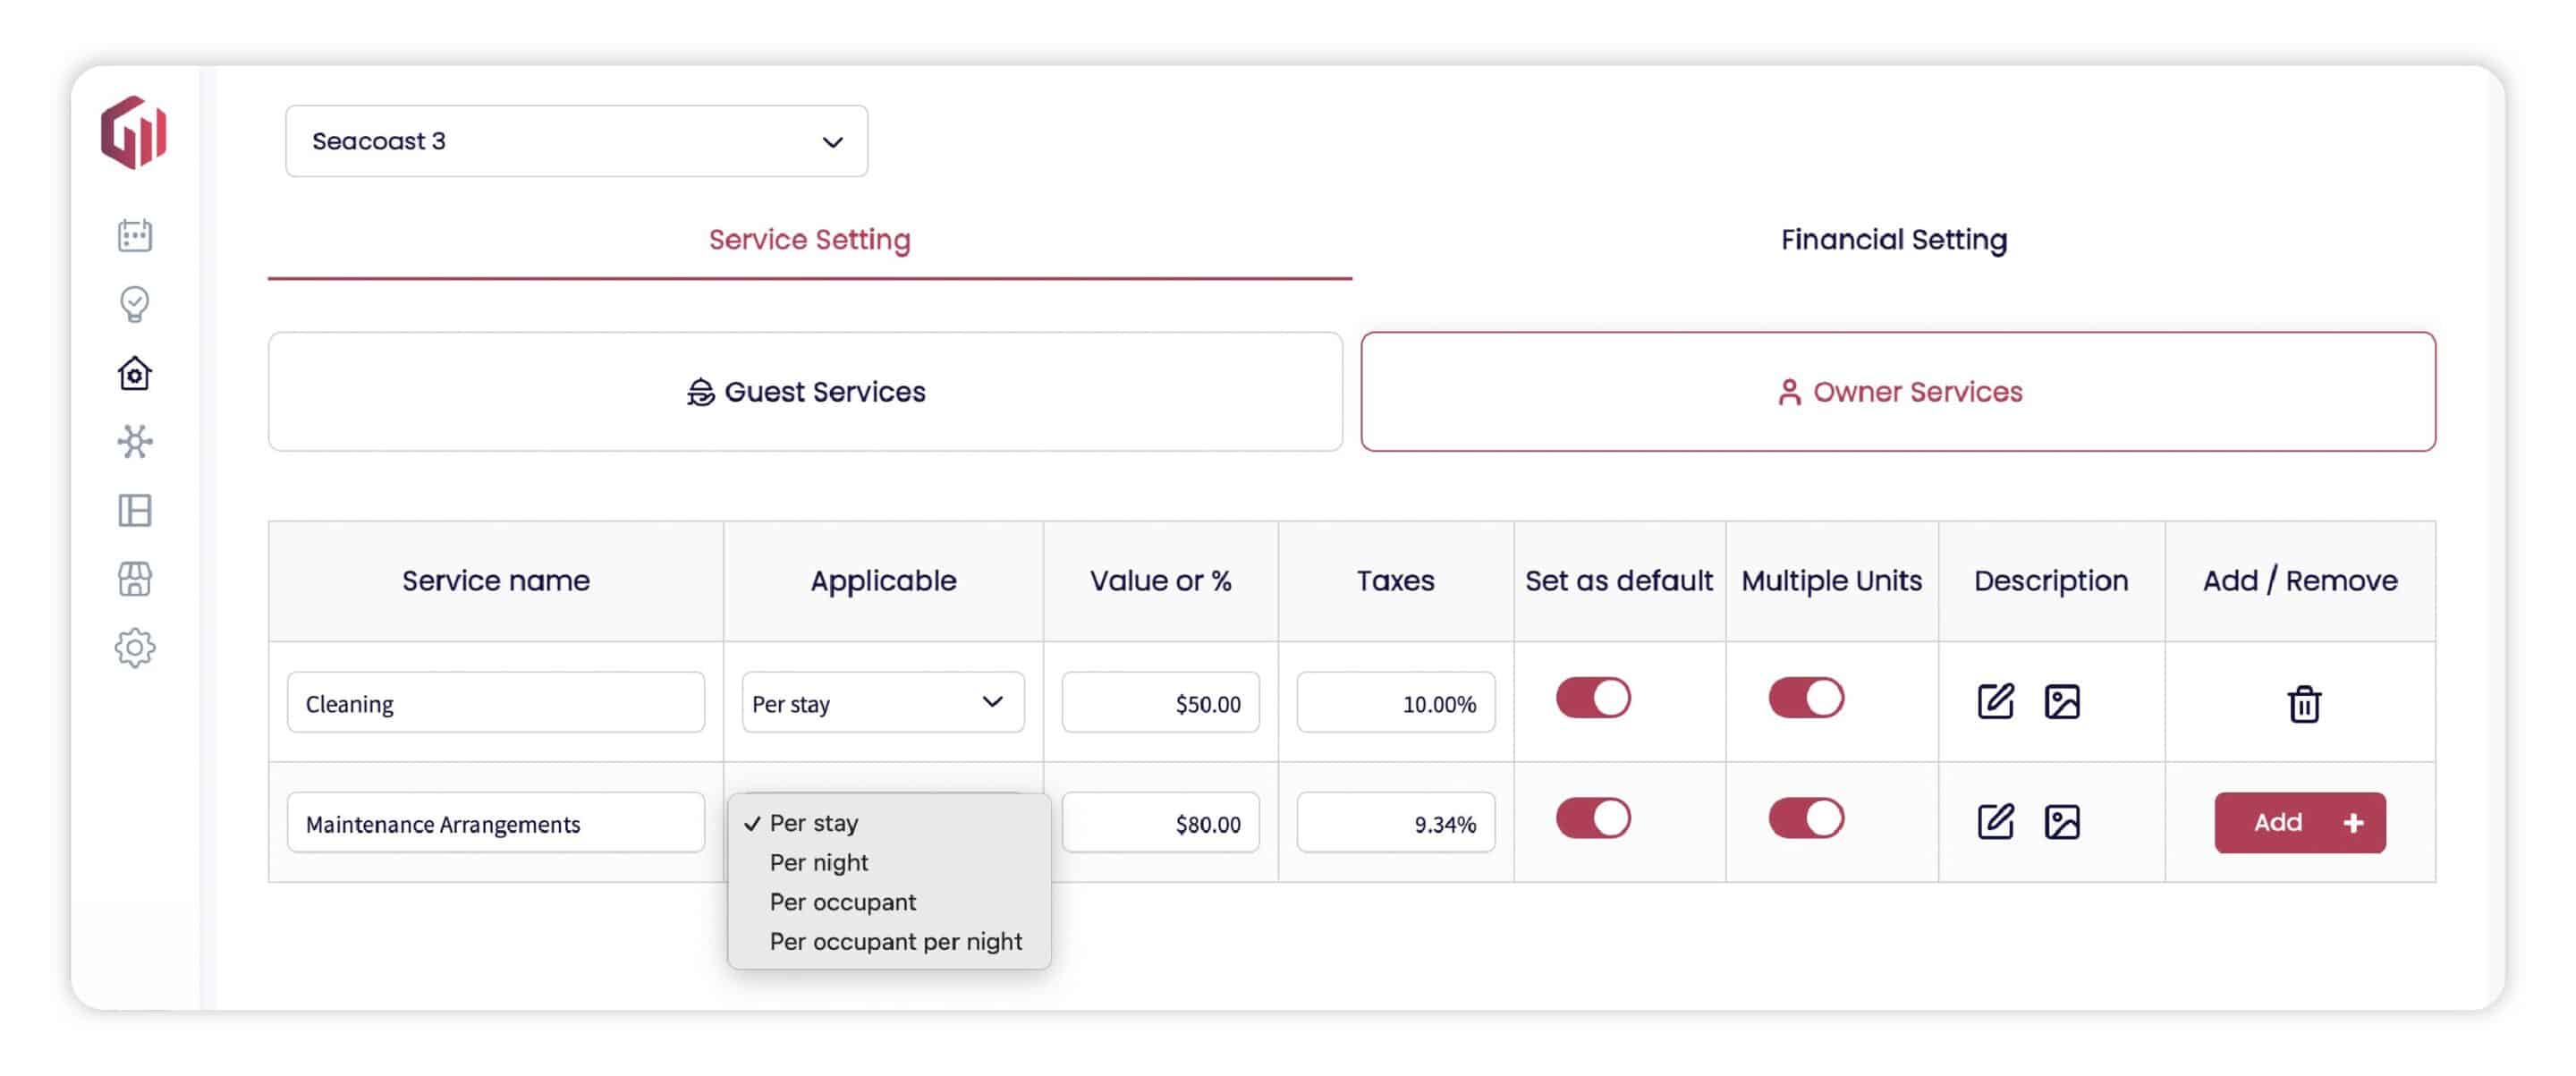Screen dimensions: 2576x1076
Task: Click the $50.00 value field
Action: (1160, 702)
